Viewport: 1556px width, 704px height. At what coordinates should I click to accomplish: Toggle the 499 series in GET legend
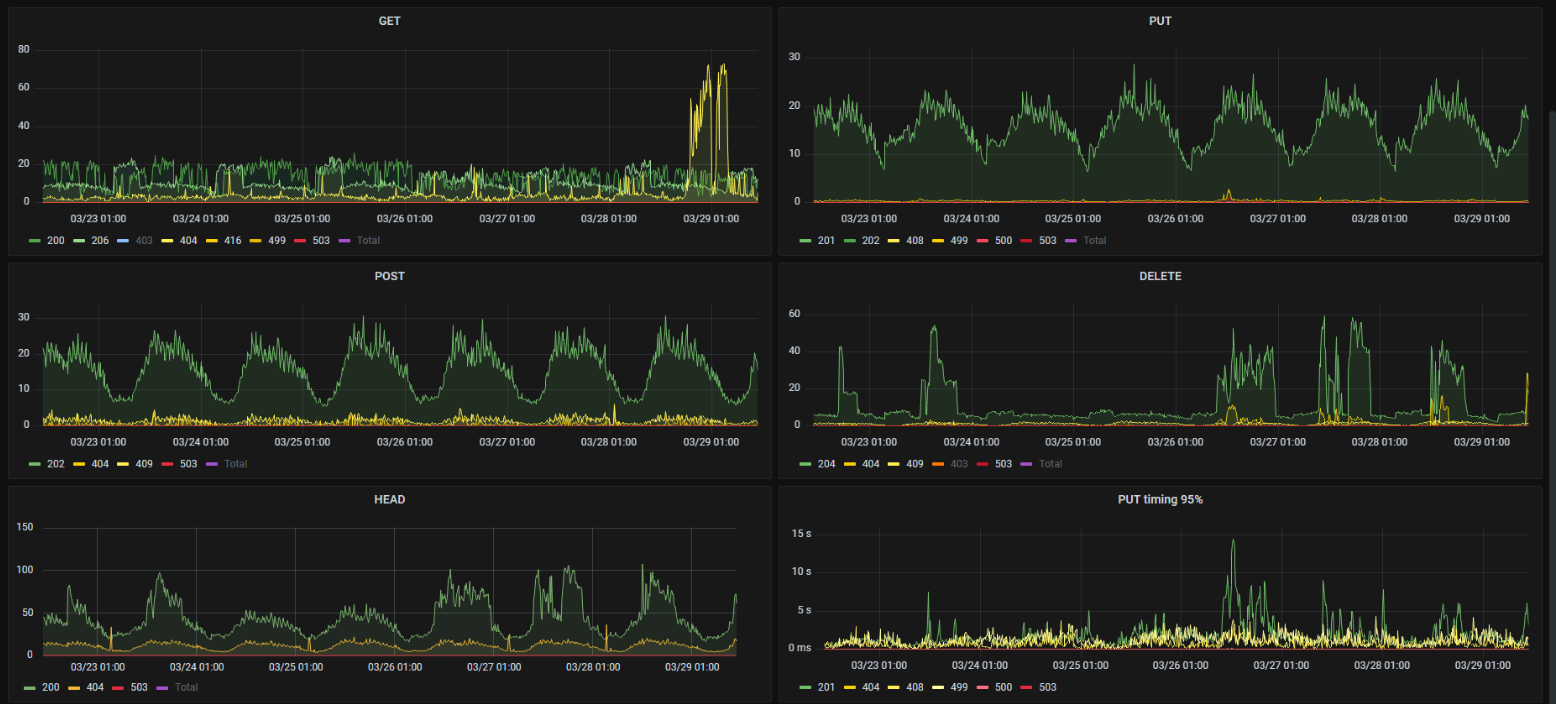pos(277,240)
